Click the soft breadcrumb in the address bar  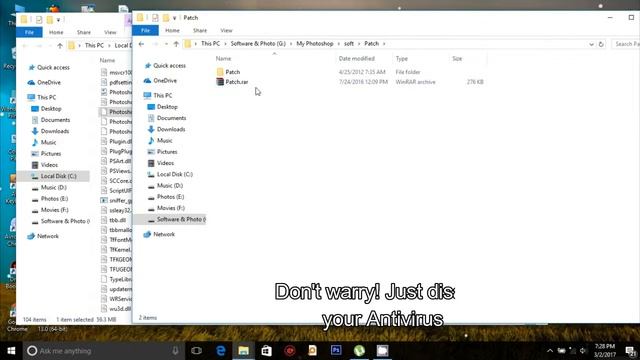point(349,44)
